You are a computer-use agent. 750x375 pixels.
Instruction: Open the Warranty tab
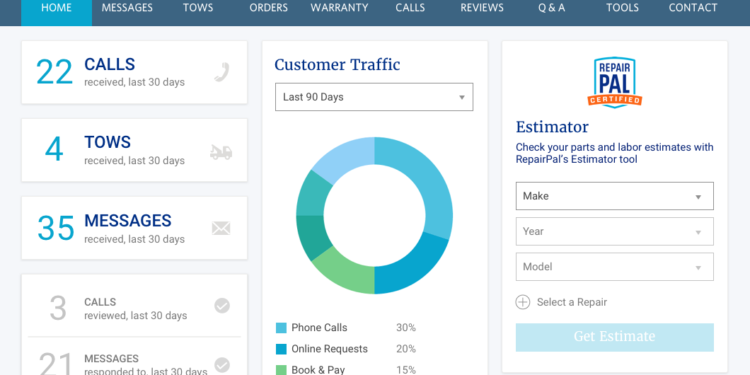[x=339, y=8]
